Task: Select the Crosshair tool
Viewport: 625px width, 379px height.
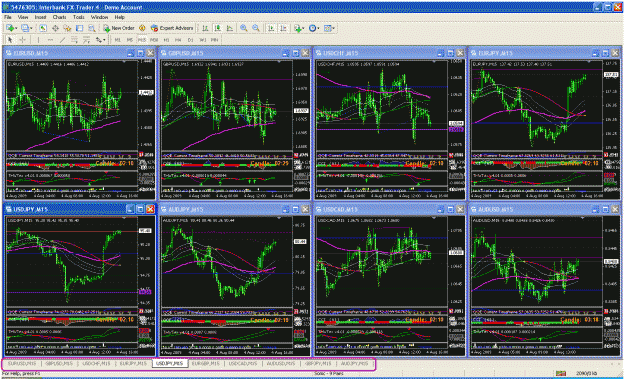Action: 22,40
